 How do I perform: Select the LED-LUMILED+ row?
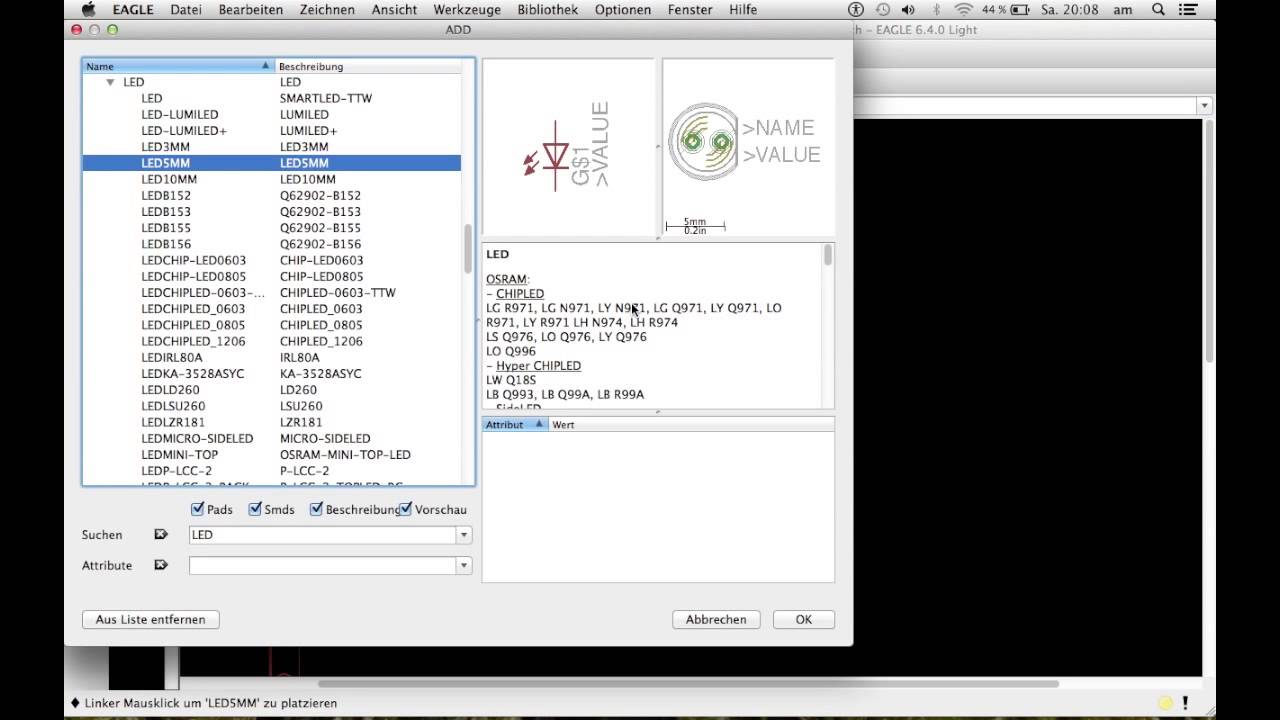point(272,130)
